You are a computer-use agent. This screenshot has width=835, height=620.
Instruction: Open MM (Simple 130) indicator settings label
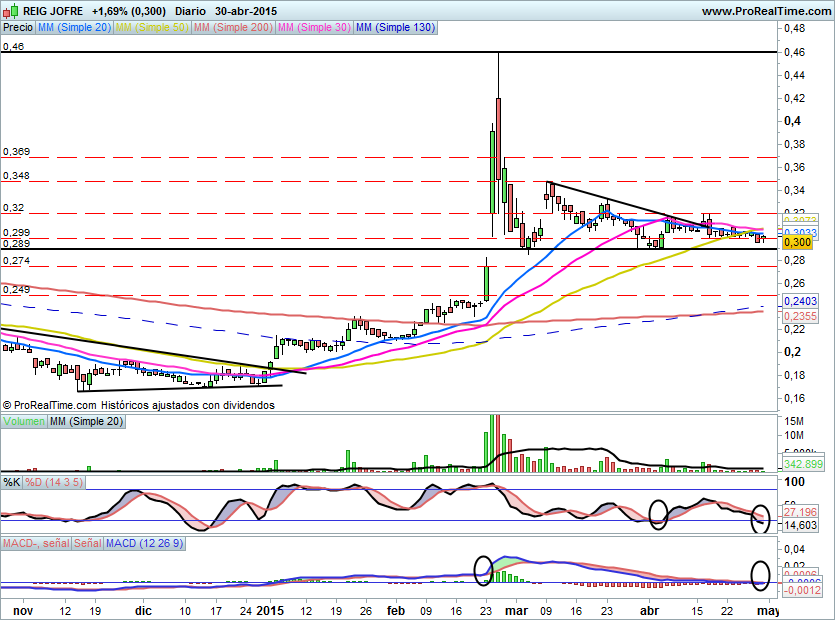coord(395,28)
